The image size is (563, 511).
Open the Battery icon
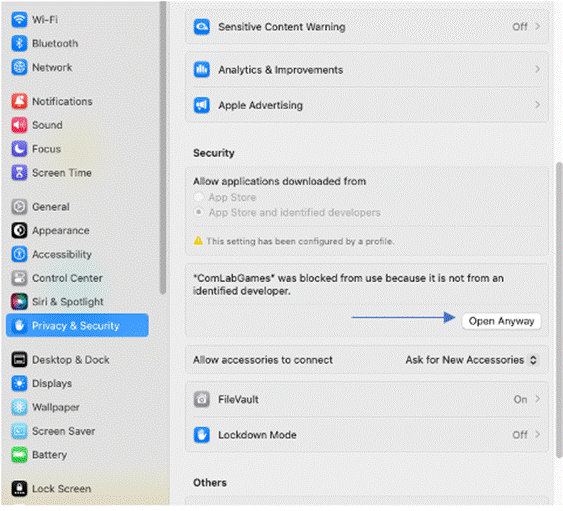[19, 455]
